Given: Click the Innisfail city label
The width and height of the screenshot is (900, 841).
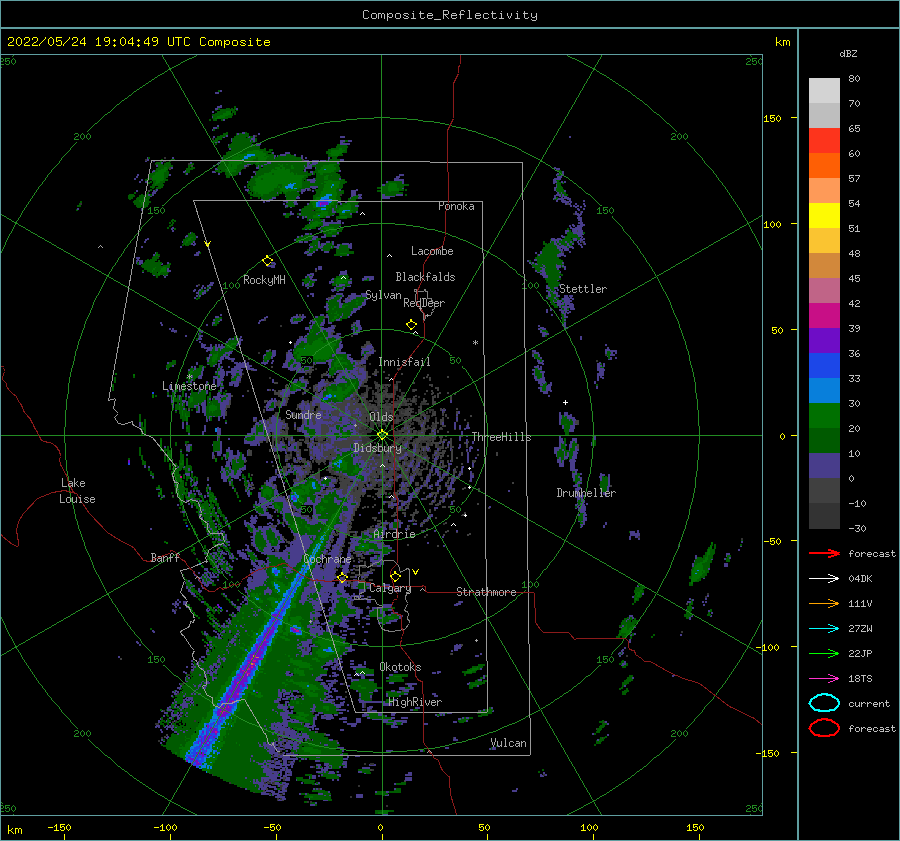Looking at the screenshot, I should [404, 362].
